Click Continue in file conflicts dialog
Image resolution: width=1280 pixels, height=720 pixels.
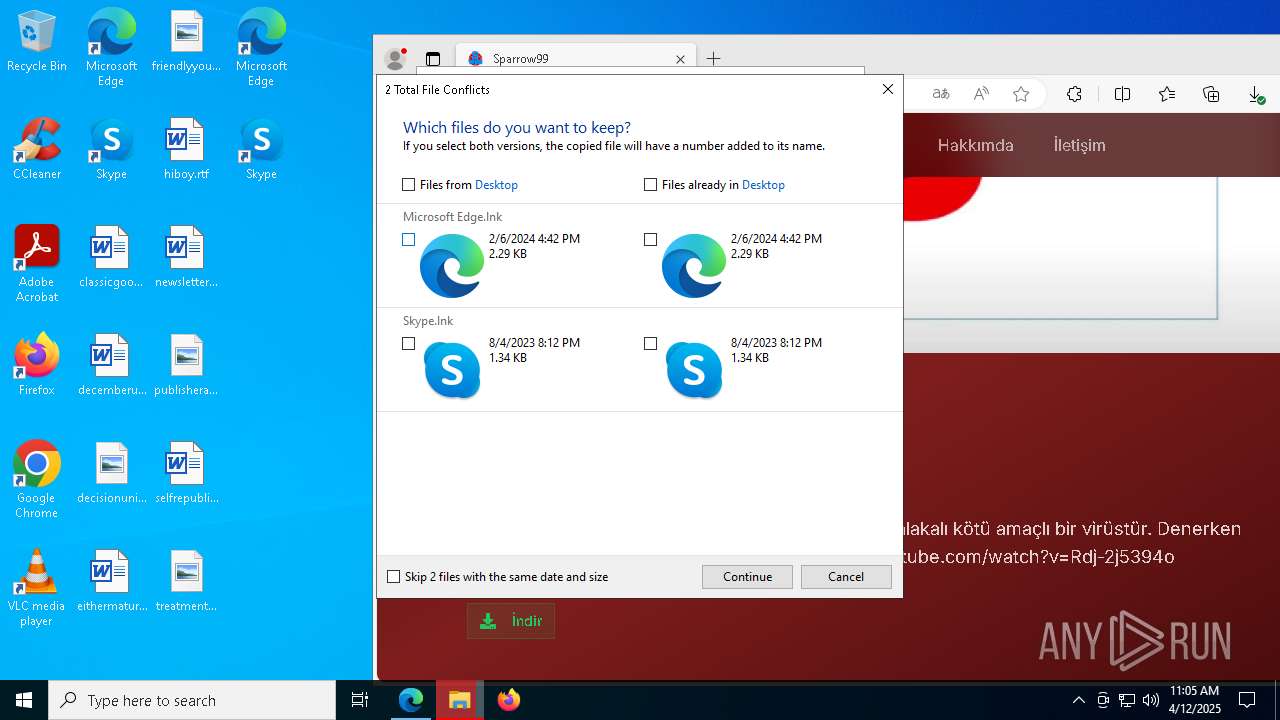(747, 576)
